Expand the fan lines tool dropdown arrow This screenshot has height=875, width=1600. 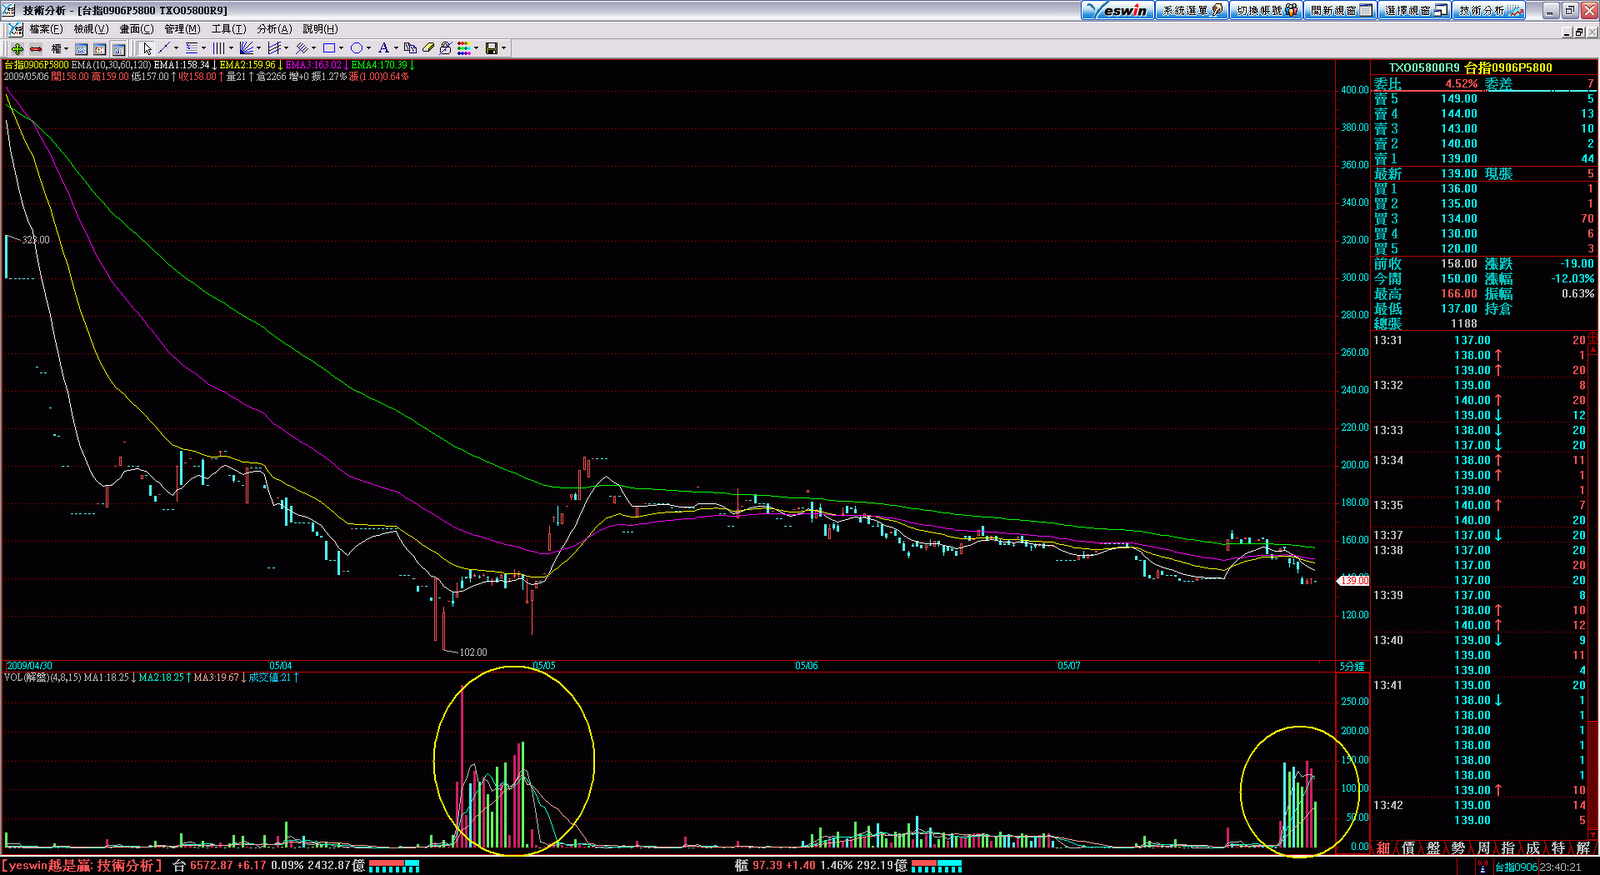(259, 48)
